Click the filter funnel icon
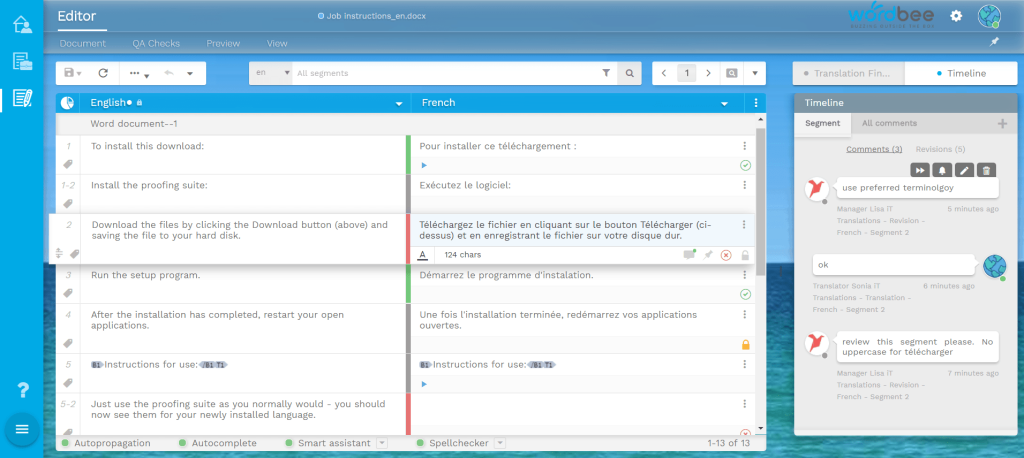The height and width of the screenshot is (458, 1024). pos(605,73)
